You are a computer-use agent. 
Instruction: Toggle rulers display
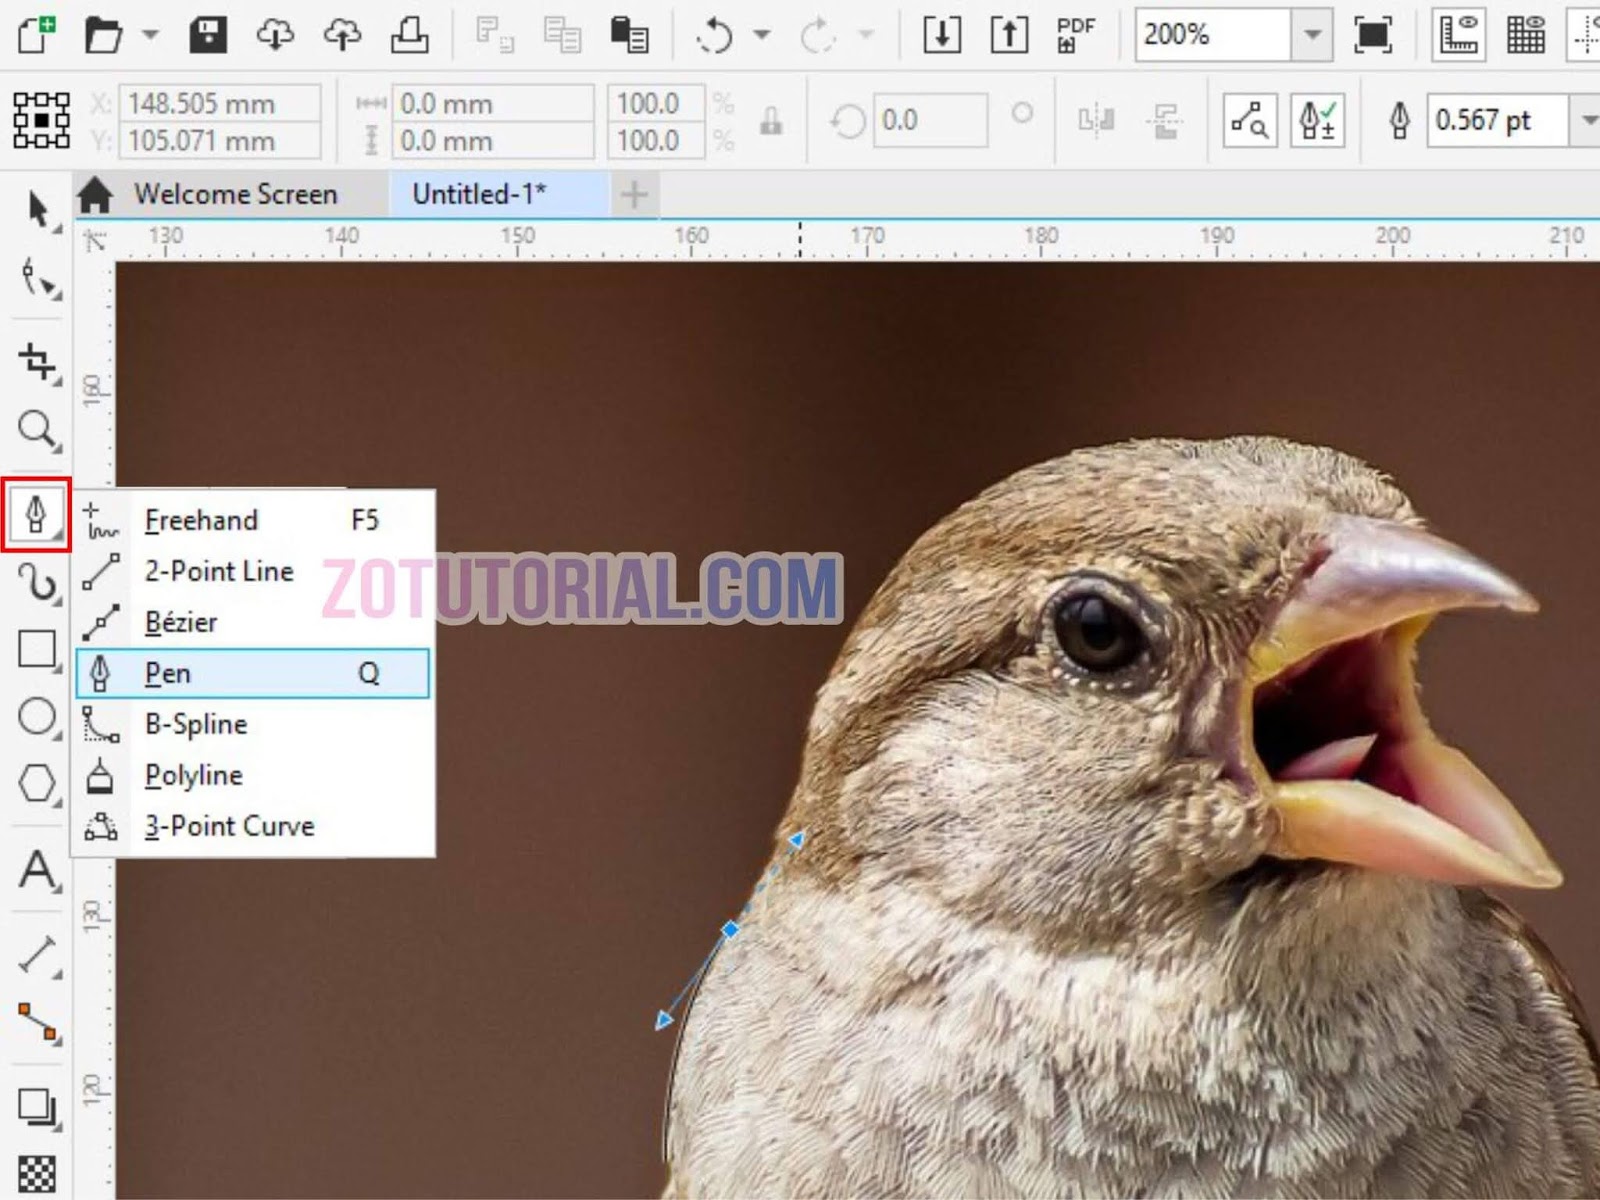coord(1459,36)
